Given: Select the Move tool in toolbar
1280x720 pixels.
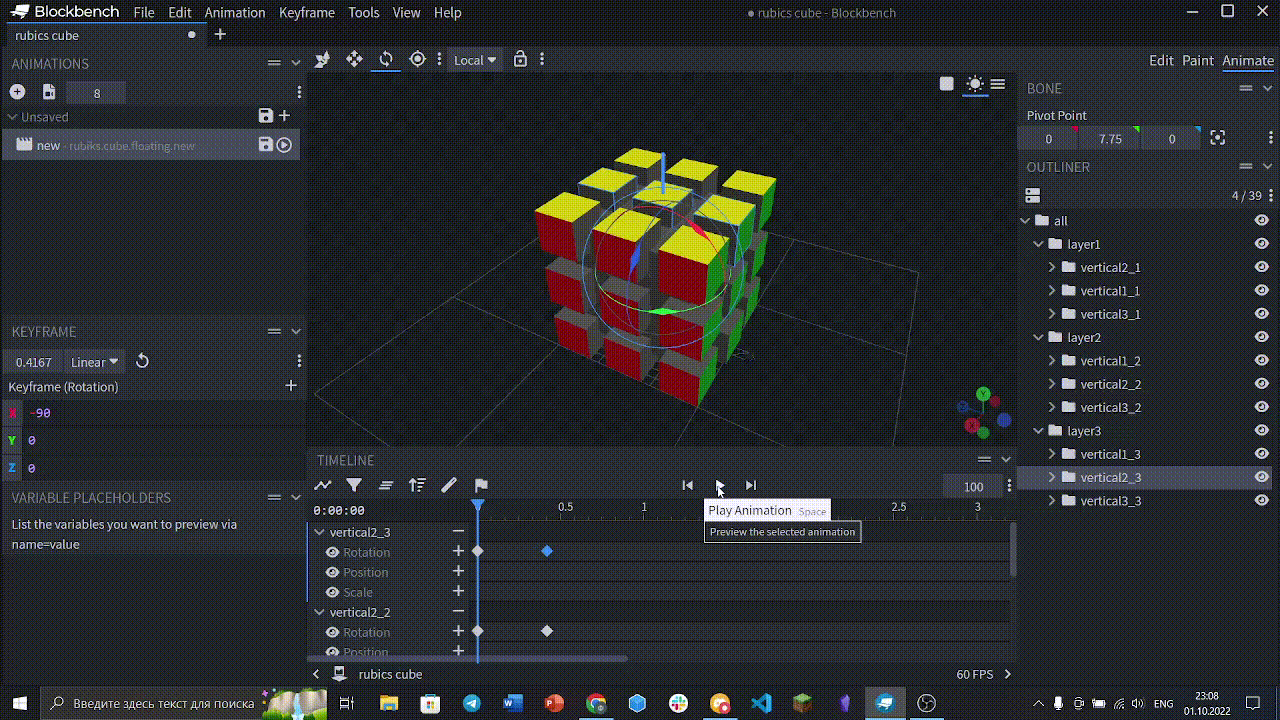Looking at the screenshot, I should 354,60.
